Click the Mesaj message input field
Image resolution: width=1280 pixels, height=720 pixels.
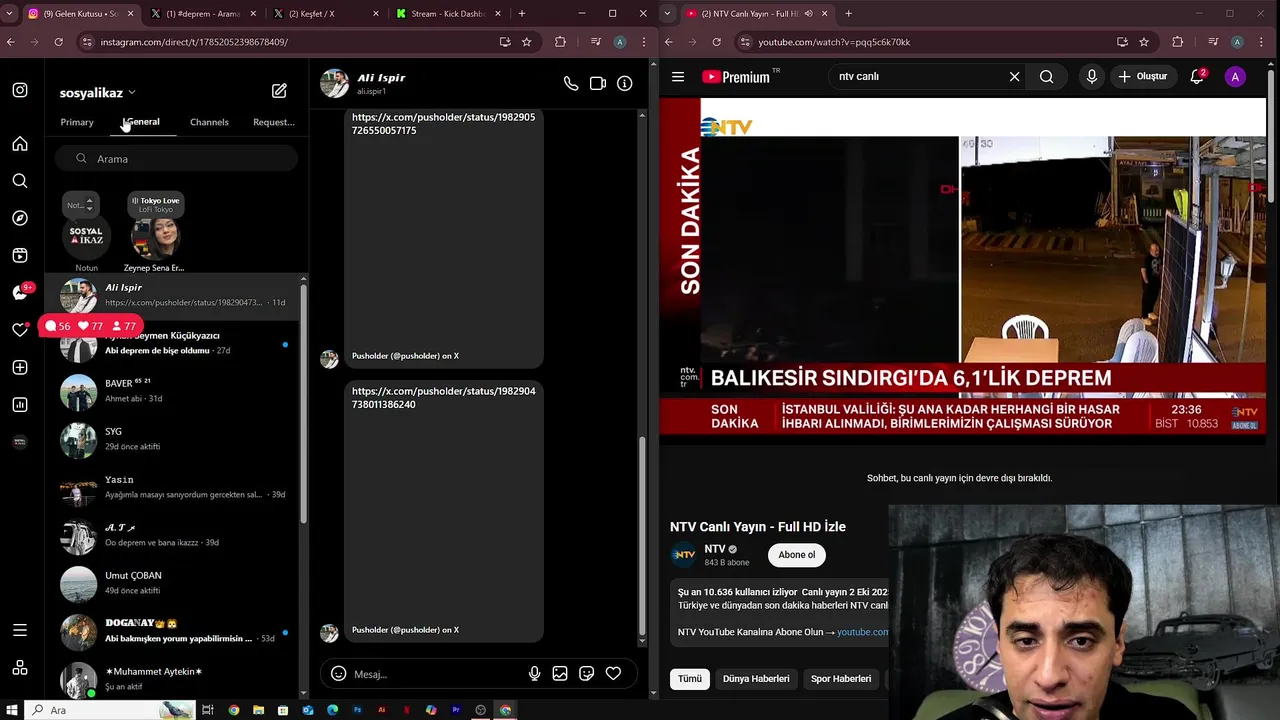pos(437,674)
